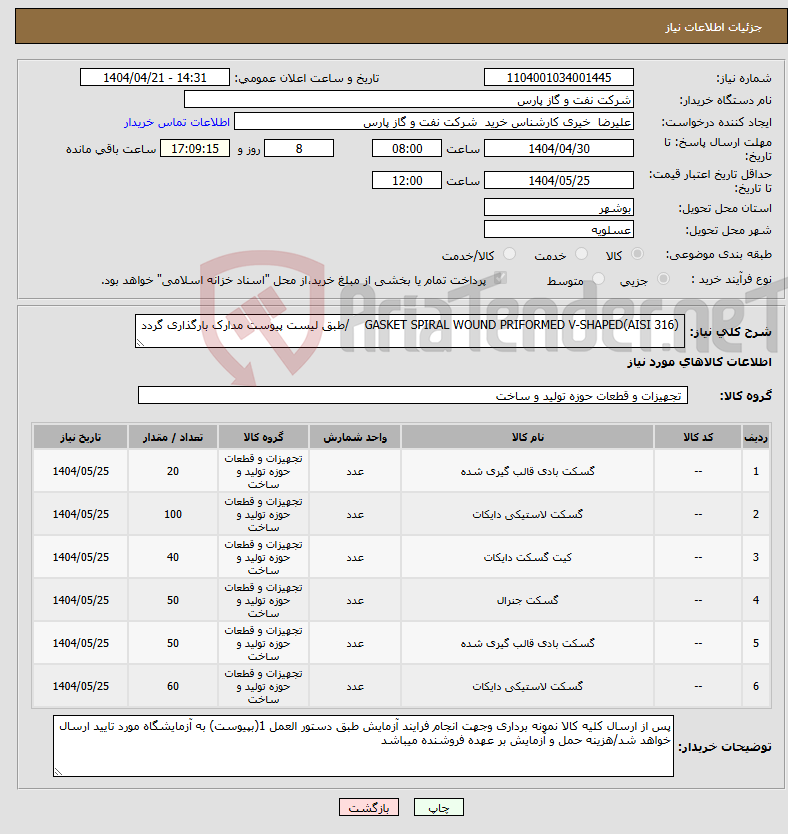Click quantity 50 in row 4
The width and height of the screenshot is (788, 834).
click(x=173, y=601)
